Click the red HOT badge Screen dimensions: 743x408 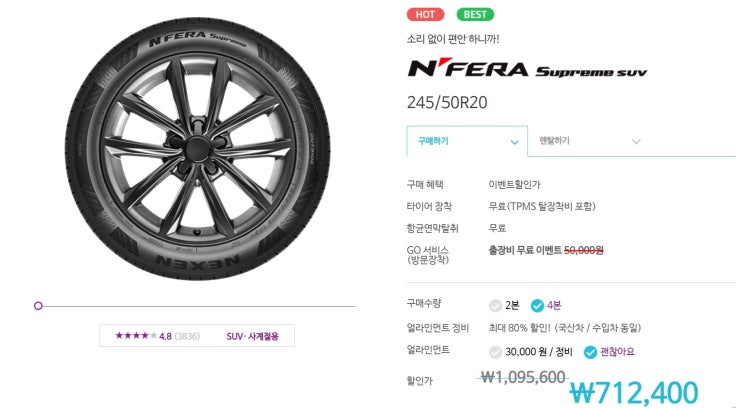click(425, 15)
